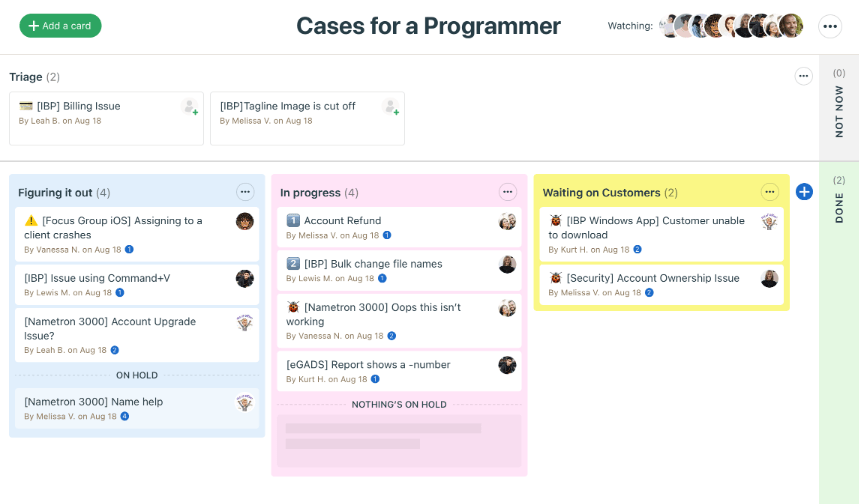Click the assign-person icon on Tagline Image card
The image size is (859, 504).
[390, 107]
